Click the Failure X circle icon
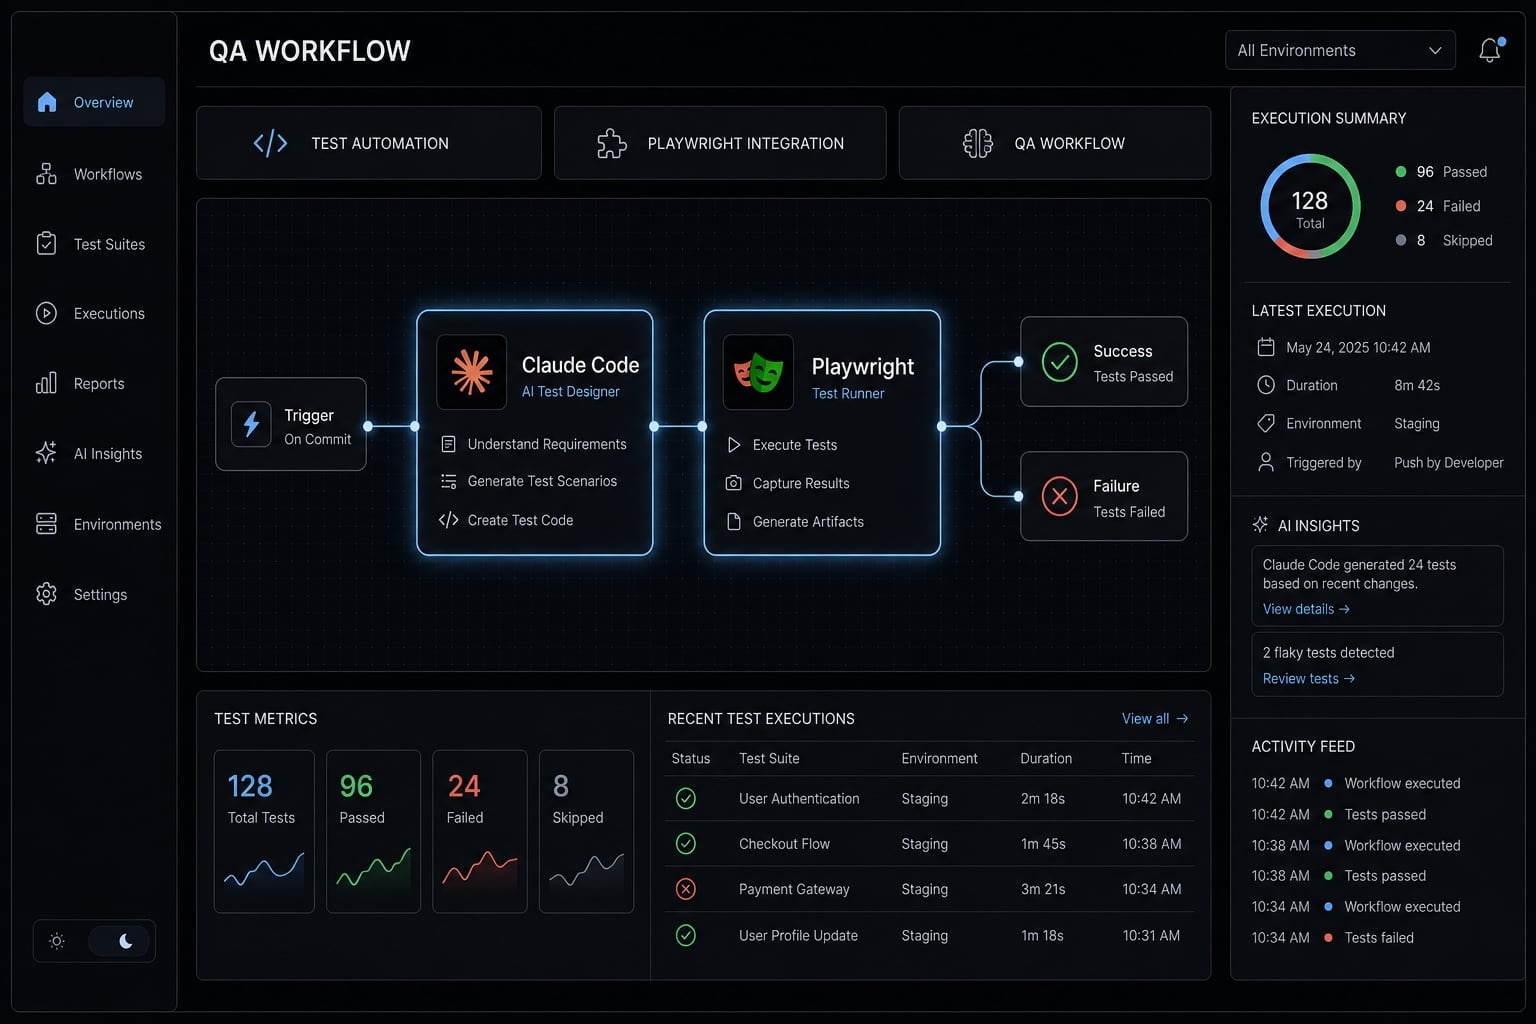 (x=1060, y=496)
